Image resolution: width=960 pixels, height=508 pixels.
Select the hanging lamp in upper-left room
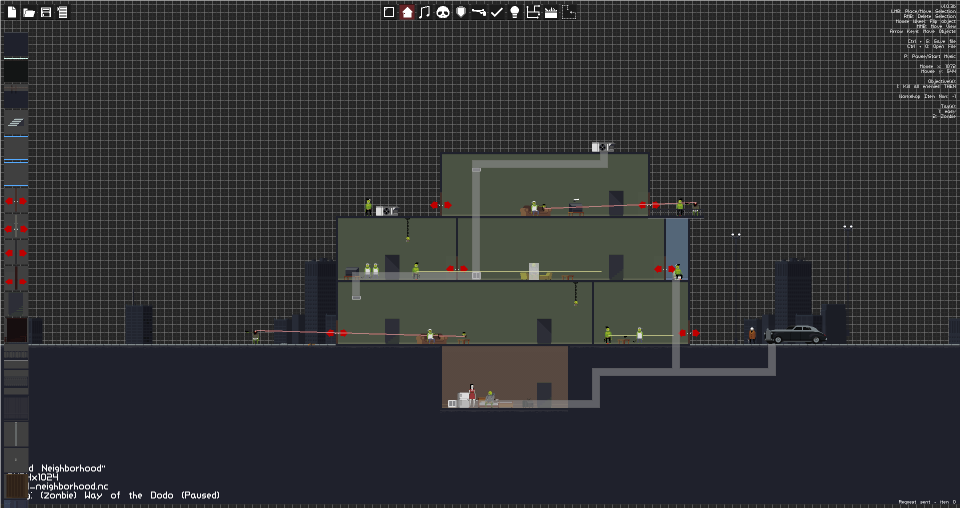pos(408,230)
